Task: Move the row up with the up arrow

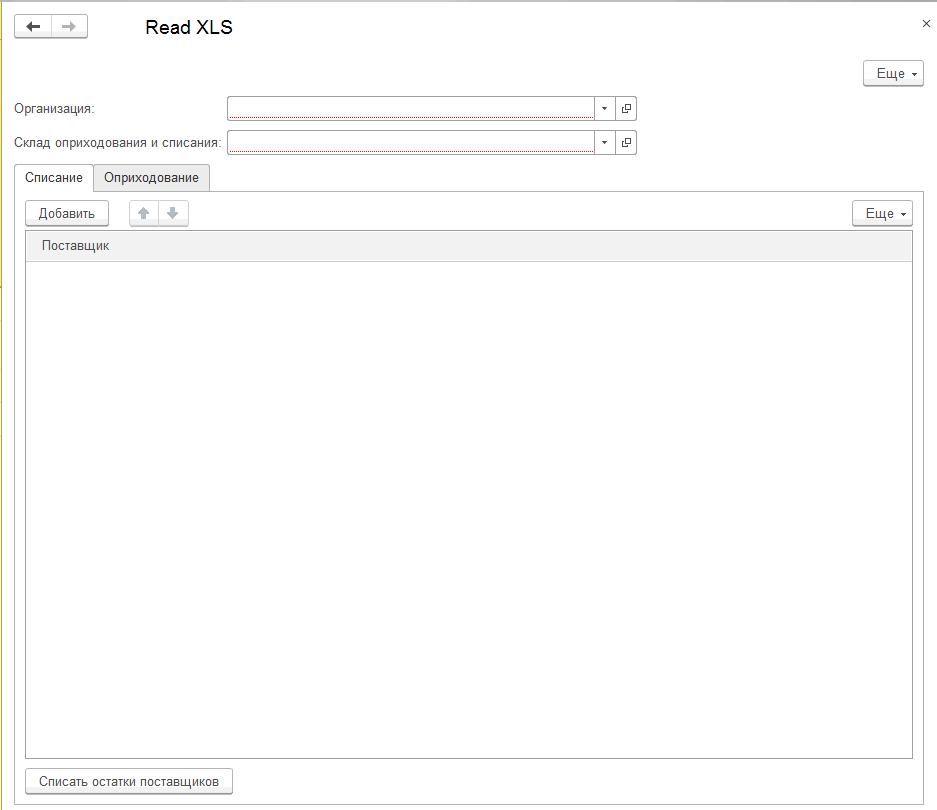Action: click(x=144, y=213)
